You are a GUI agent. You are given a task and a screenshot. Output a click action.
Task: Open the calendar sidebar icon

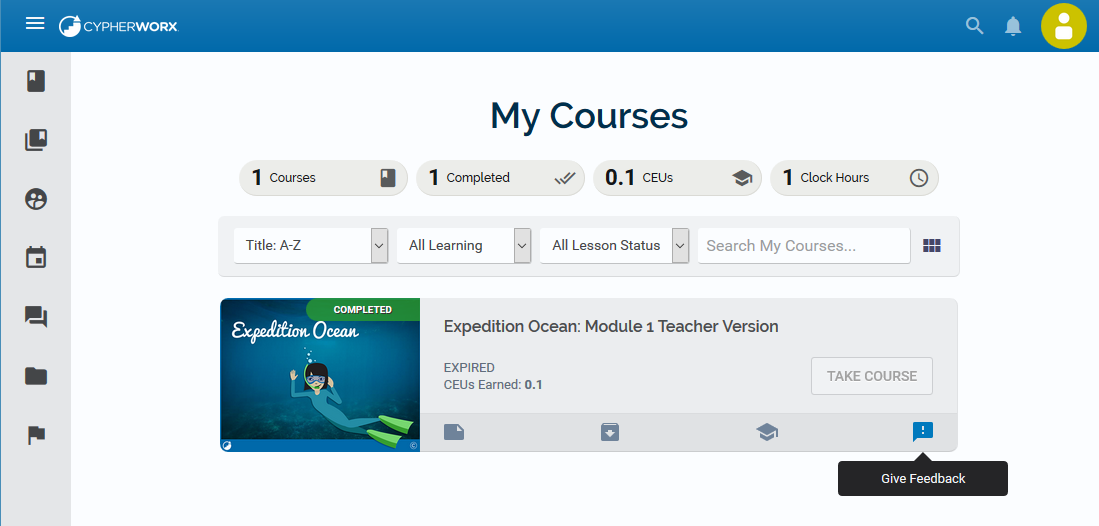(36, 257)
